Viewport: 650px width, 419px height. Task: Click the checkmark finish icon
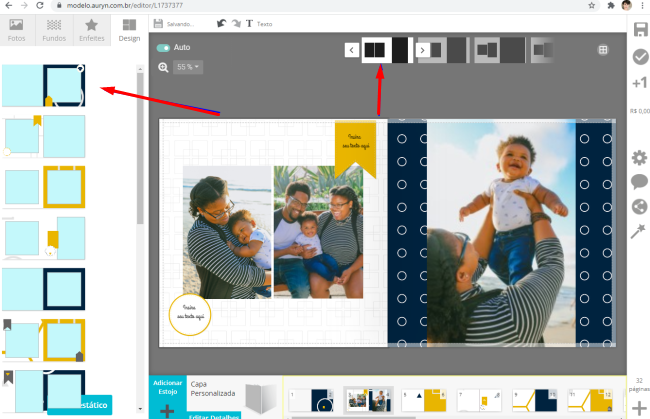click(640, 57)
